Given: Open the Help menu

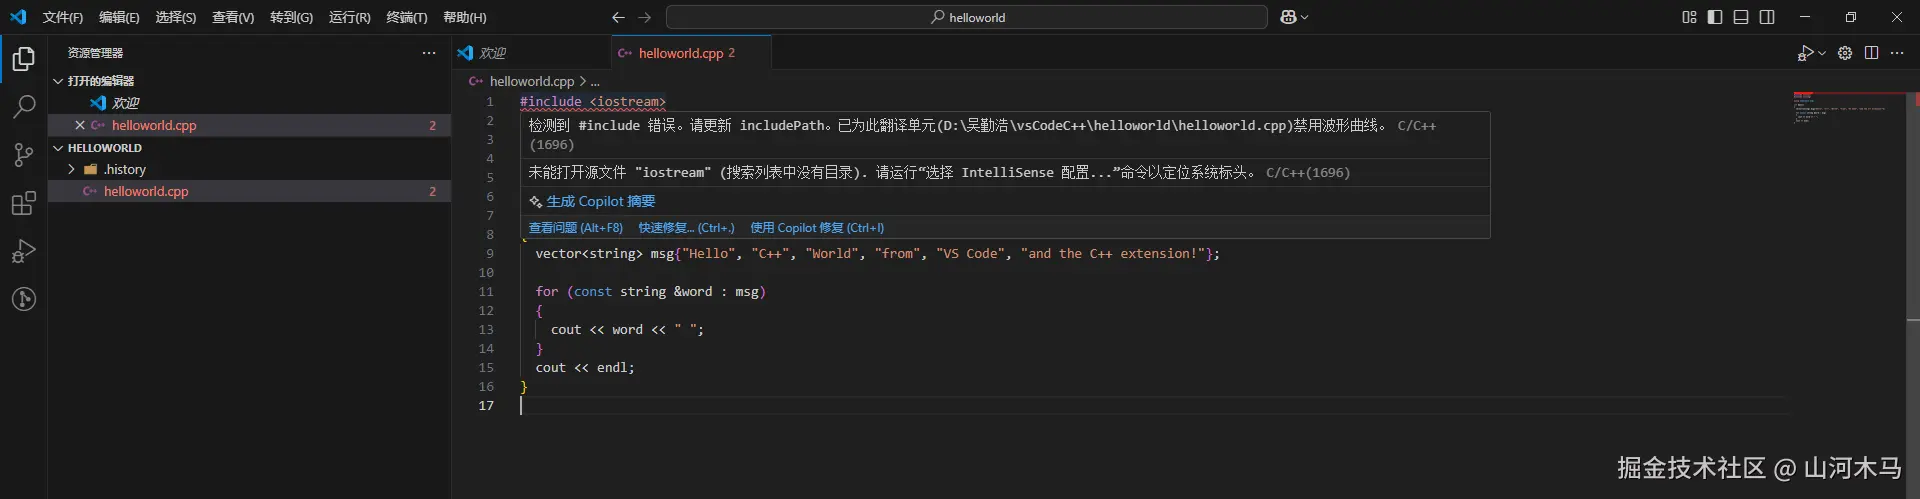Looking at the screenshot, I should [465, 17].
